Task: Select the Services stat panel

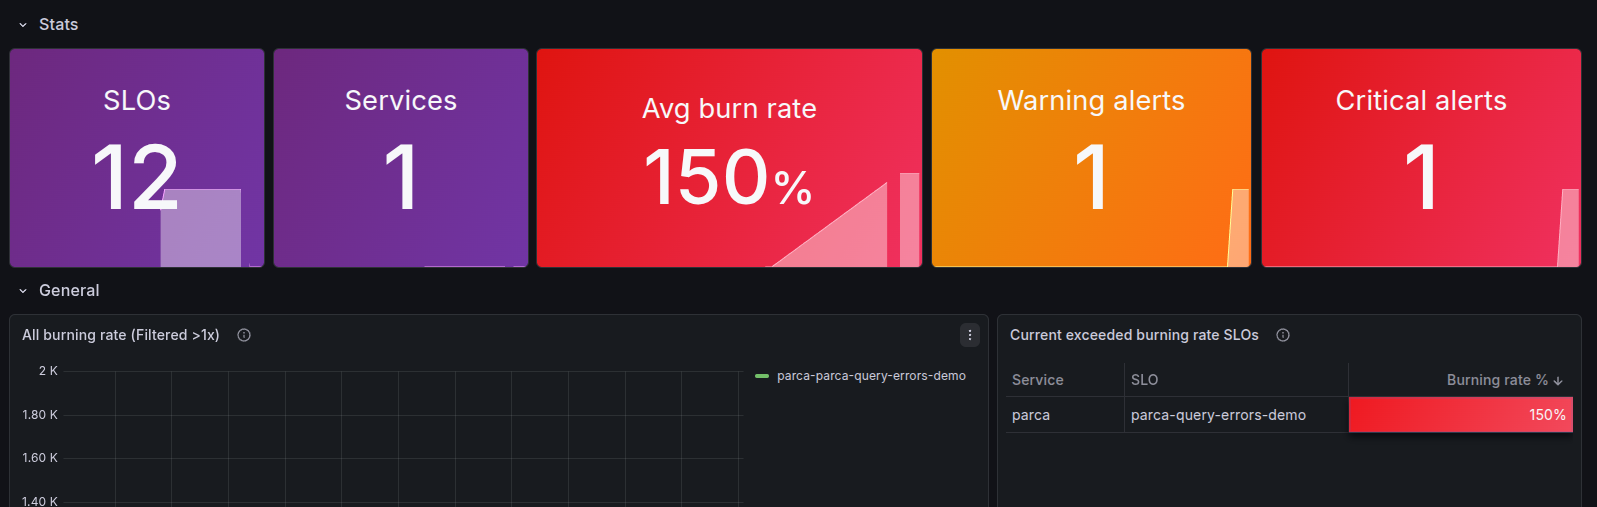Action: (400, 158)
